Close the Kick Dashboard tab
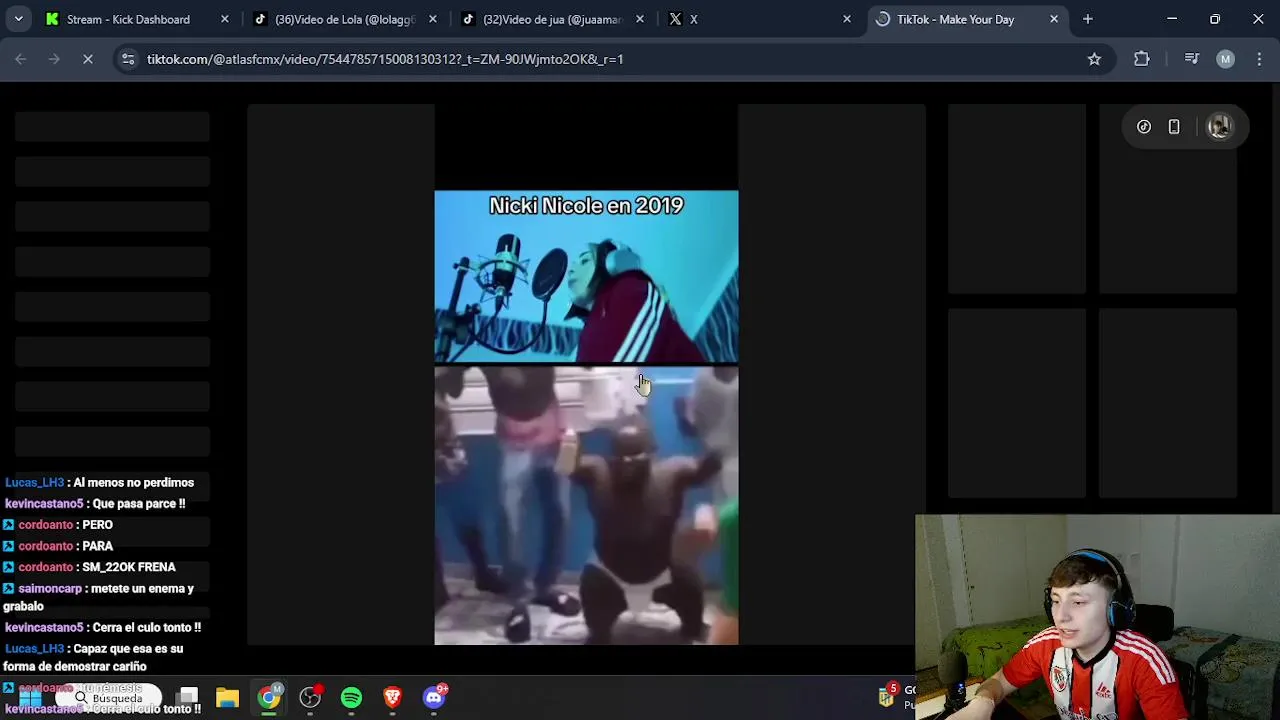 [x=225, y=19]
